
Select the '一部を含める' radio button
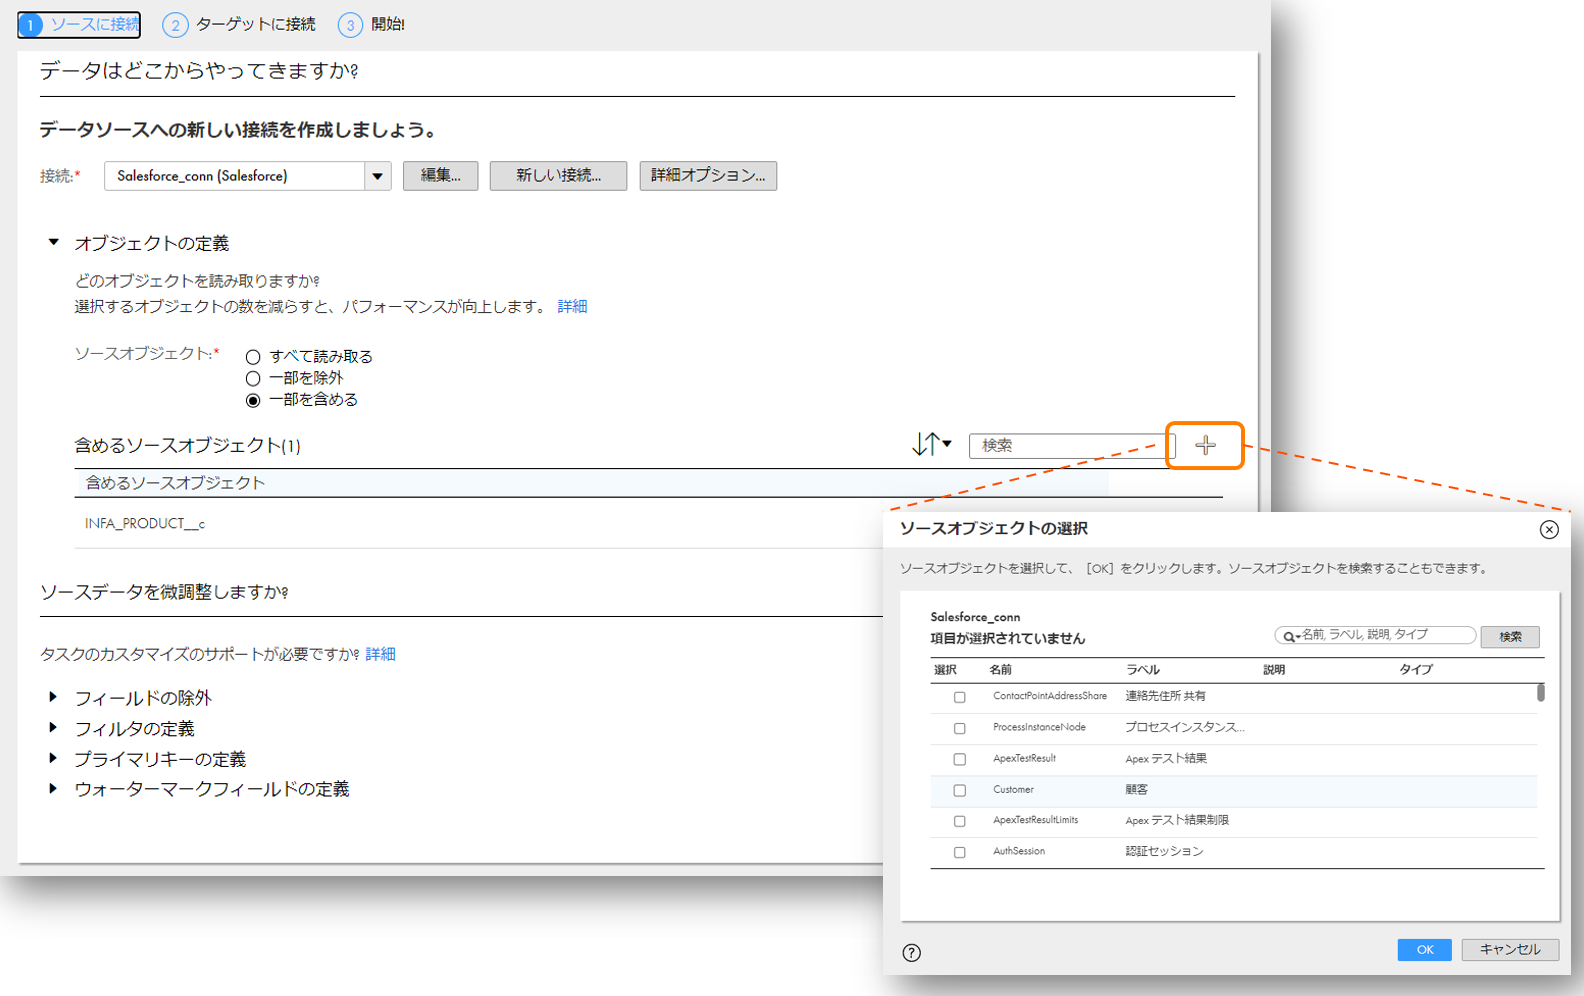(x=253, y=400)
